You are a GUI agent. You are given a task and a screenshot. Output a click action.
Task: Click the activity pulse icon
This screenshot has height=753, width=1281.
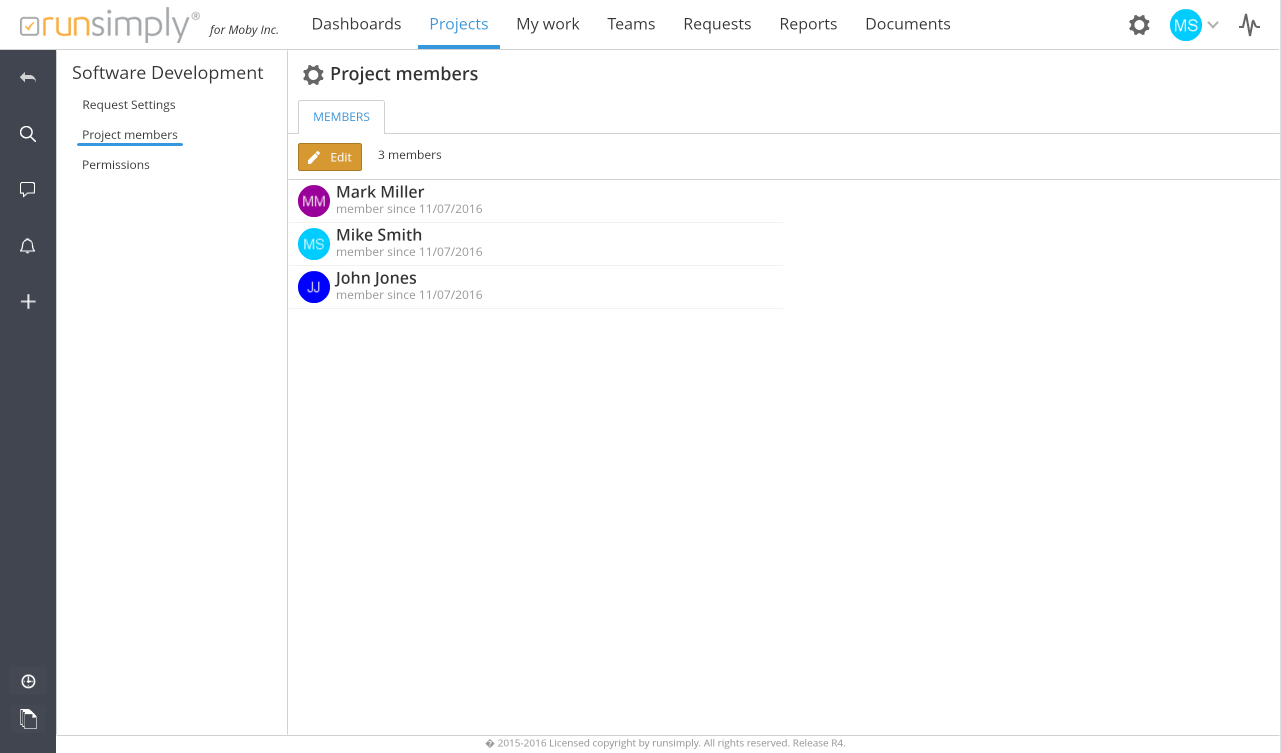click(1249, 25)
